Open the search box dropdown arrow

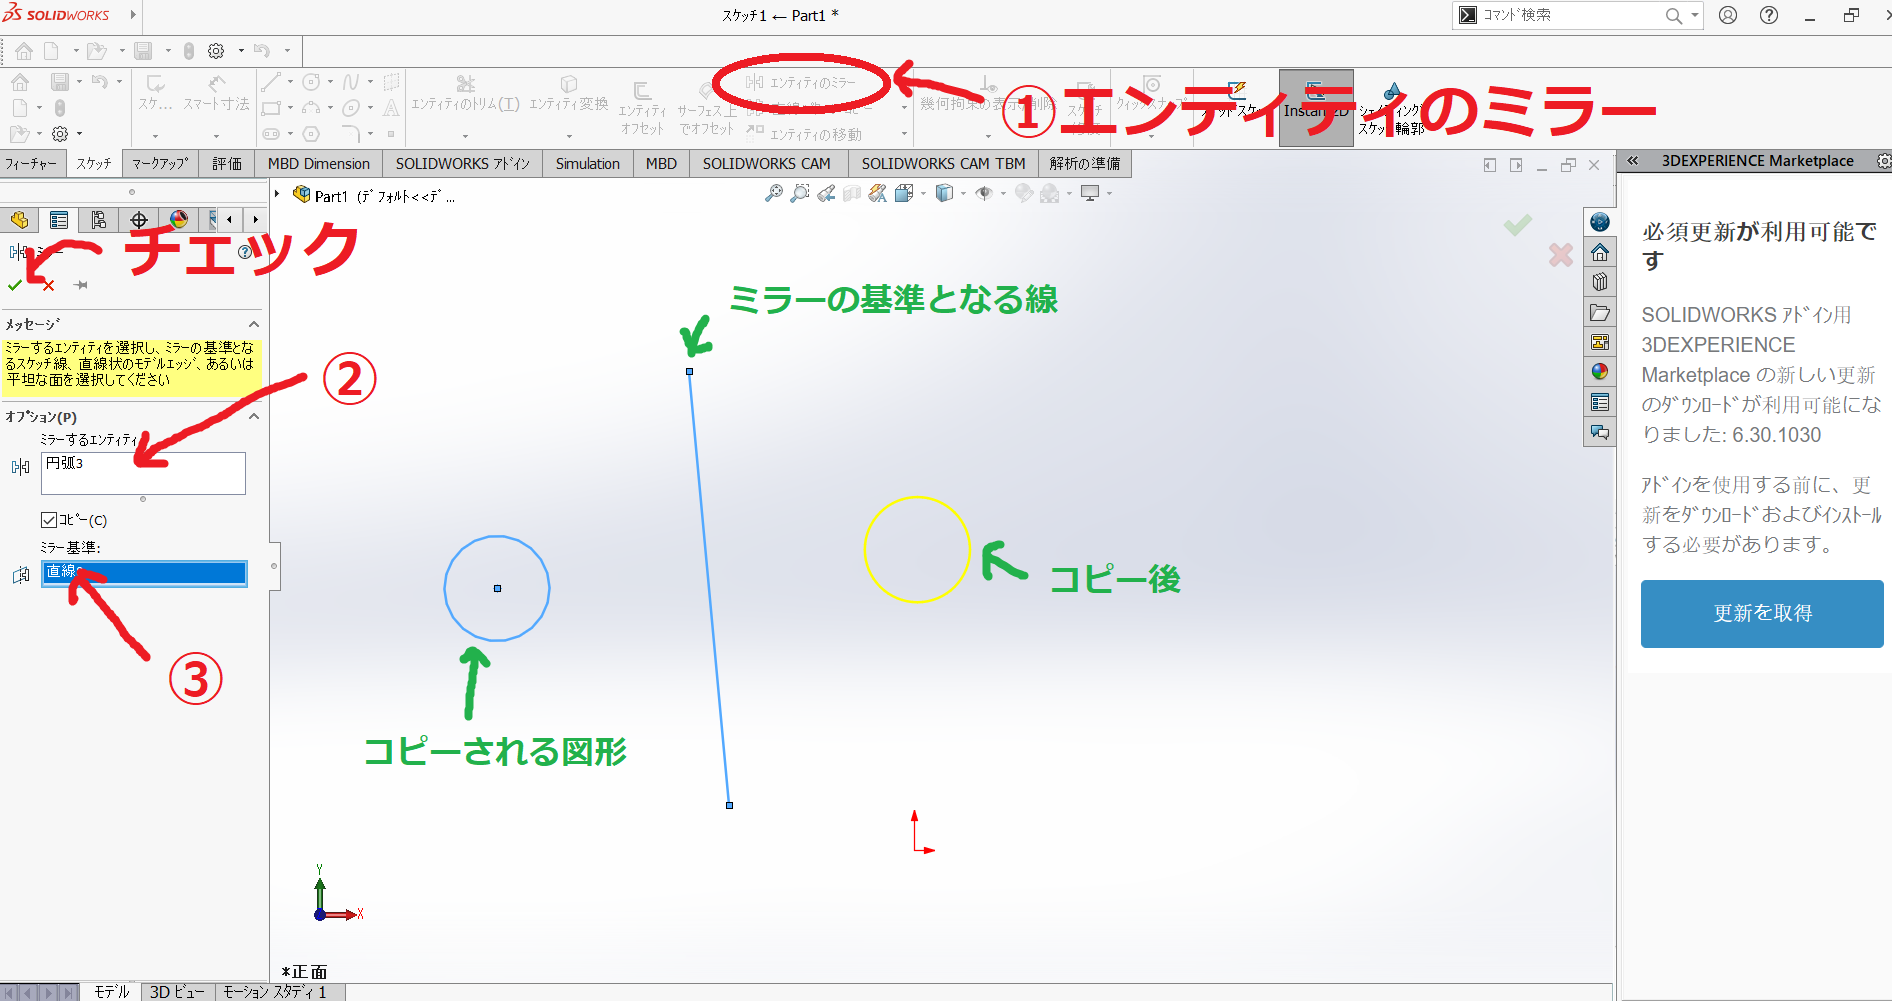[1695, 15]
